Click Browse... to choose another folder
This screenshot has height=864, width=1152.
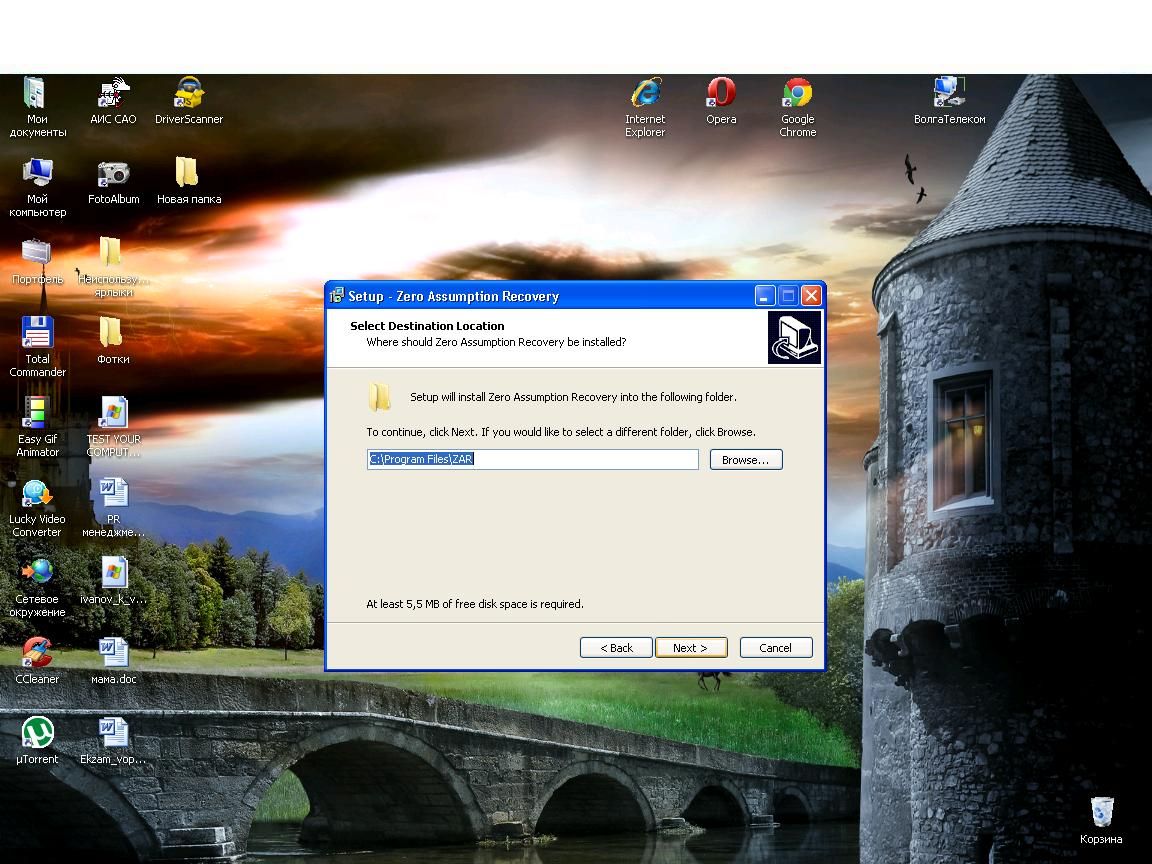click(746, 460)
